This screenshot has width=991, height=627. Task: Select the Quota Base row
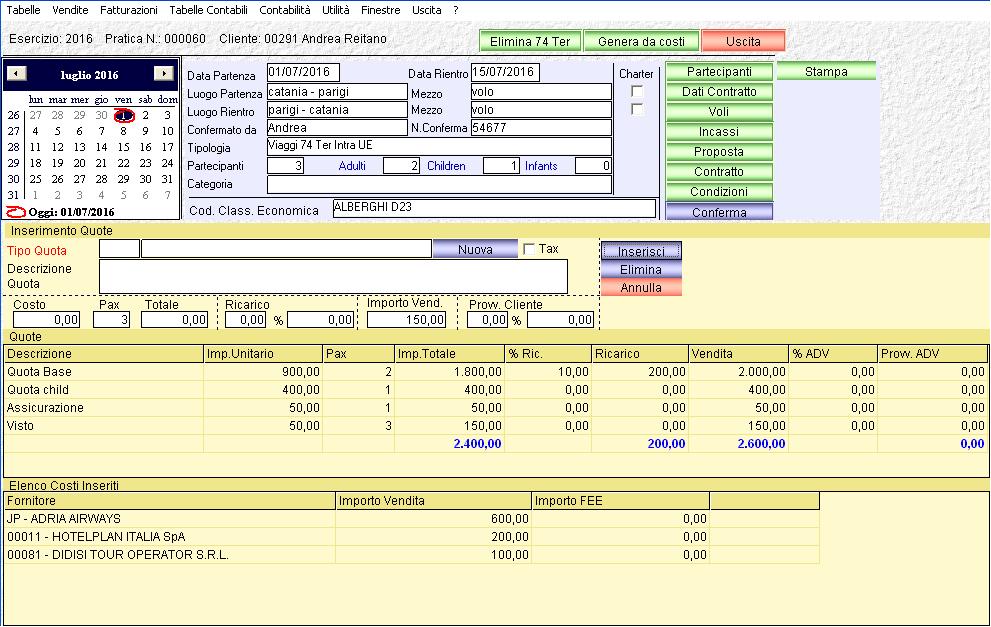point(104,372)
